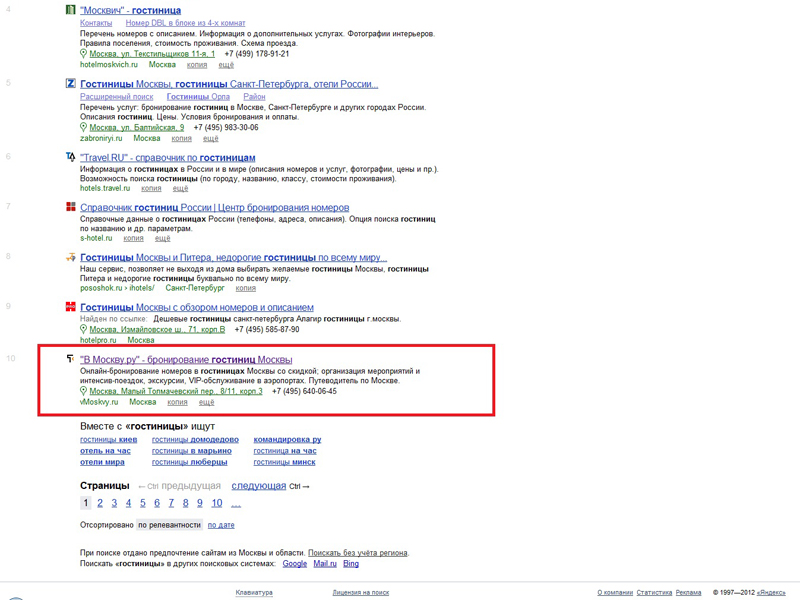Click the ellipsis for more pages
The image size is (800, 600).
point(236,504)
